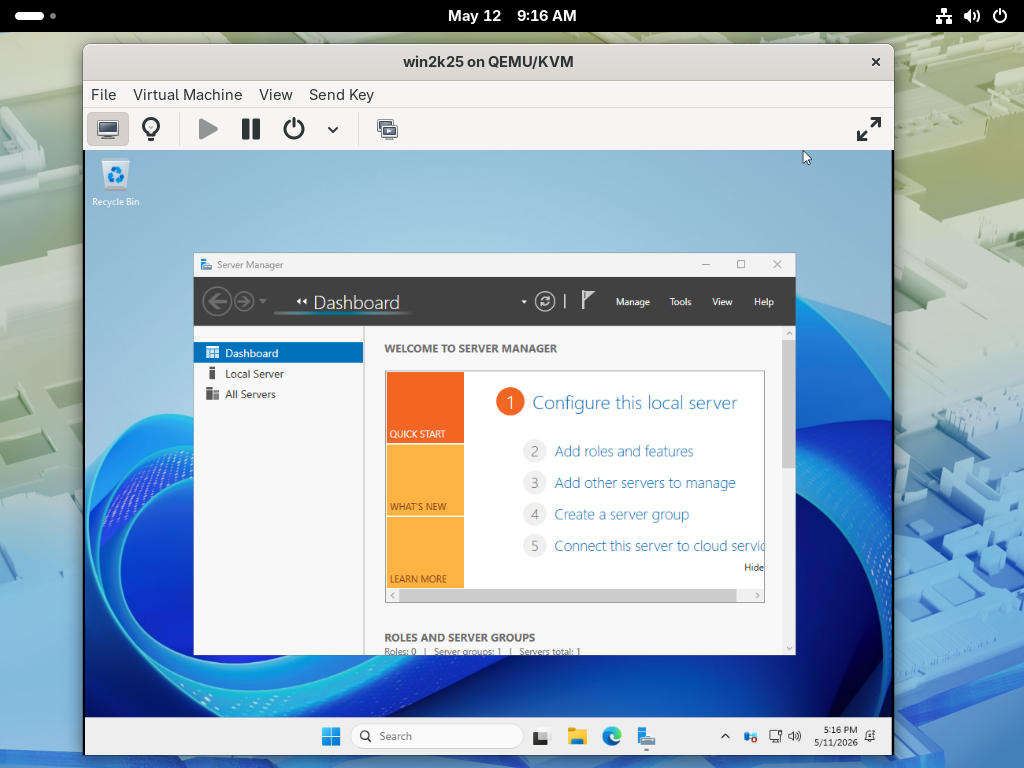Select Local Server in navigation pane
The width and height of the screenshot is (1024, 768).
[279, 374]
